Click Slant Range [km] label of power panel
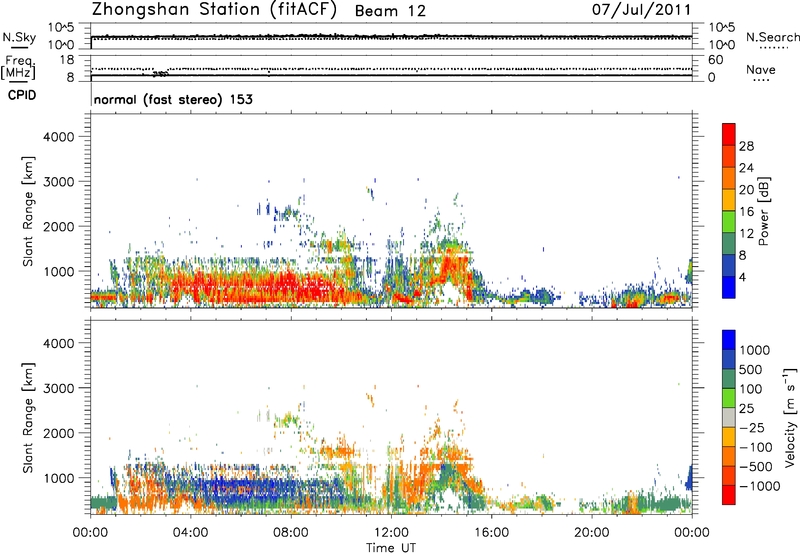The image size is (800, 554). pos(28,211)
